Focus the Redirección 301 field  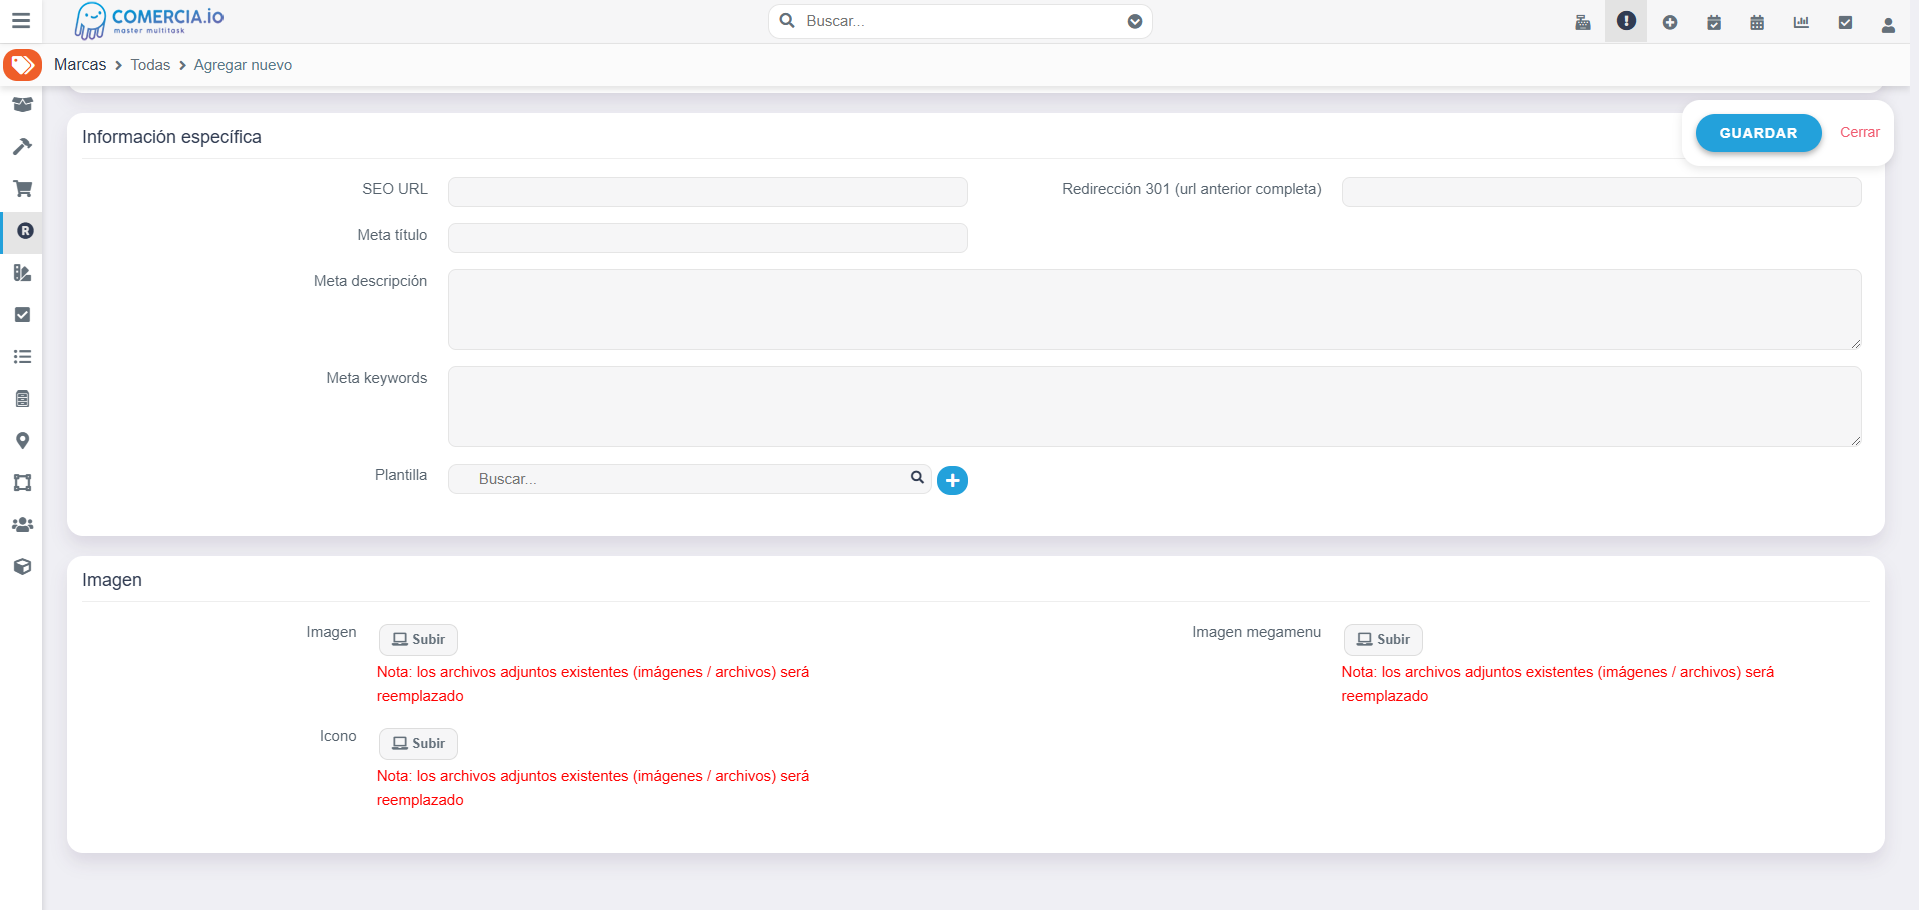pyautogui.click(x=1601, y=192)
